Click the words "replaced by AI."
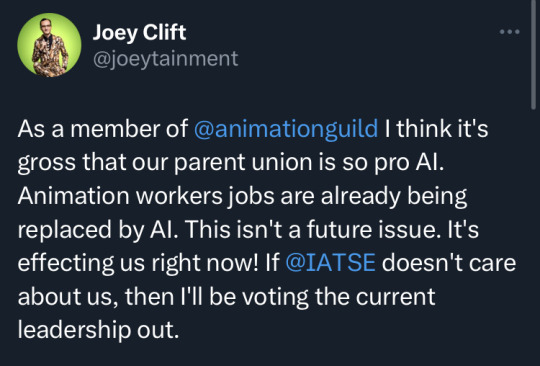This screenshot has height=366, width=540. click(100, 230)
